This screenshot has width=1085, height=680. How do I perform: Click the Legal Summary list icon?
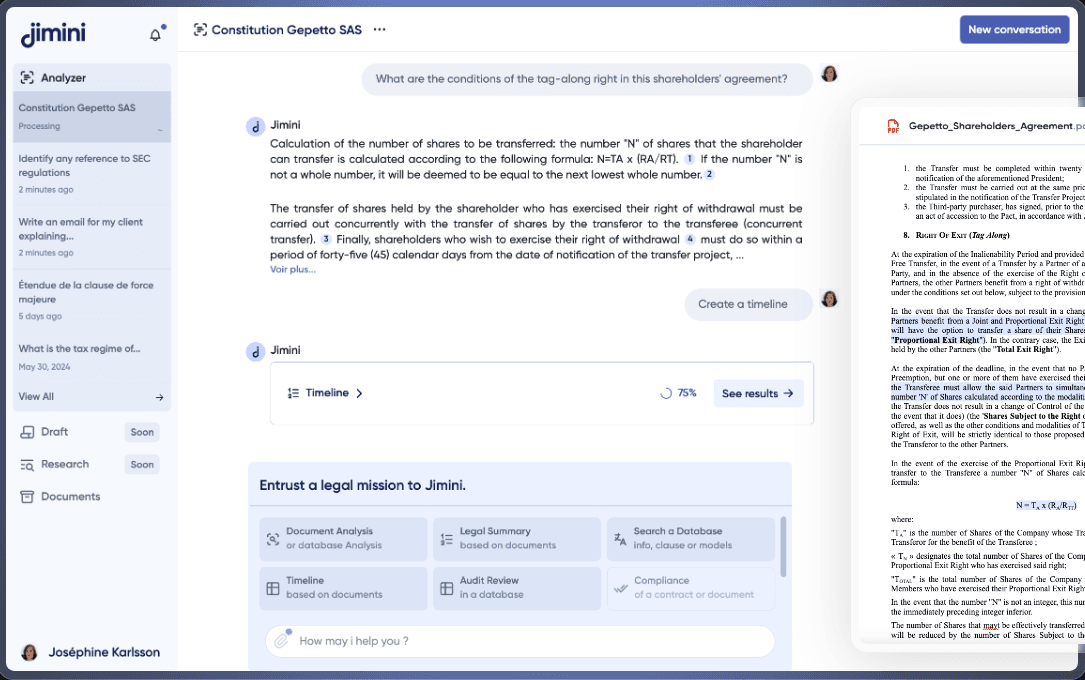446,538
